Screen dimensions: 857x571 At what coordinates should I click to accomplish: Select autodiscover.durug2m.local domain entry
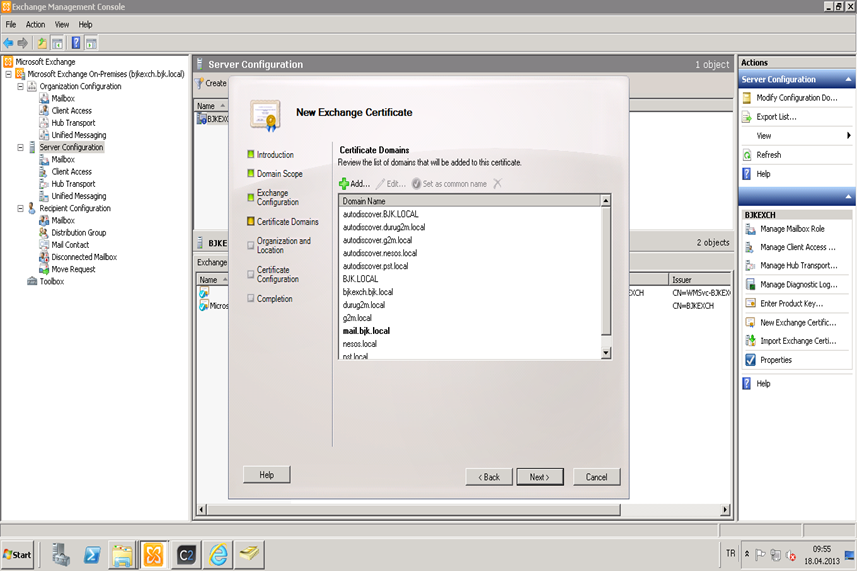point(384,227)
